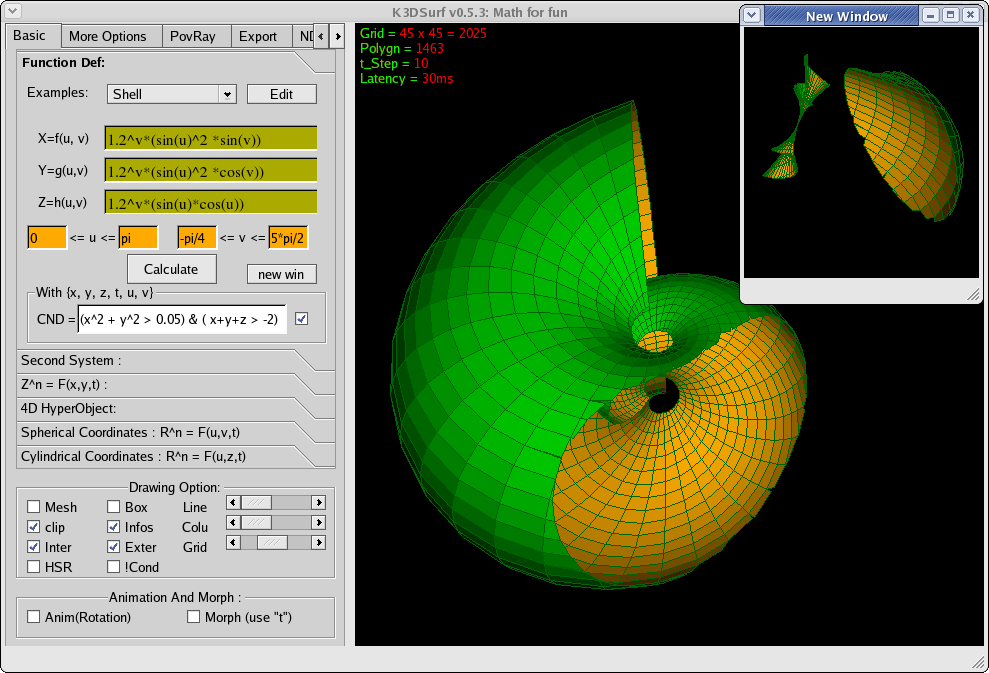Click the Line slider's left arrow

(234, 502)
